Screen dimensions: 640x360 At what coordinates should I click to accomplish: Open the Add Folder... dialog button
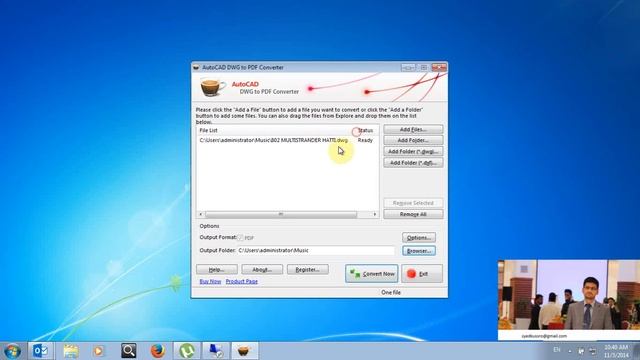(413, 140)
